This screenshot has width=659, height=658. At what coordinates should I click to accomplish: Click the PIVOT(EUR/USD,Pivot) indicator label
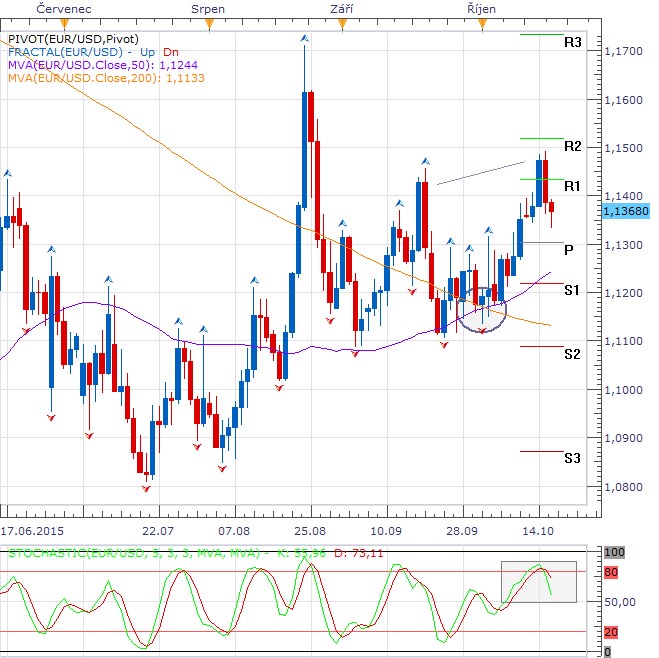73,39
